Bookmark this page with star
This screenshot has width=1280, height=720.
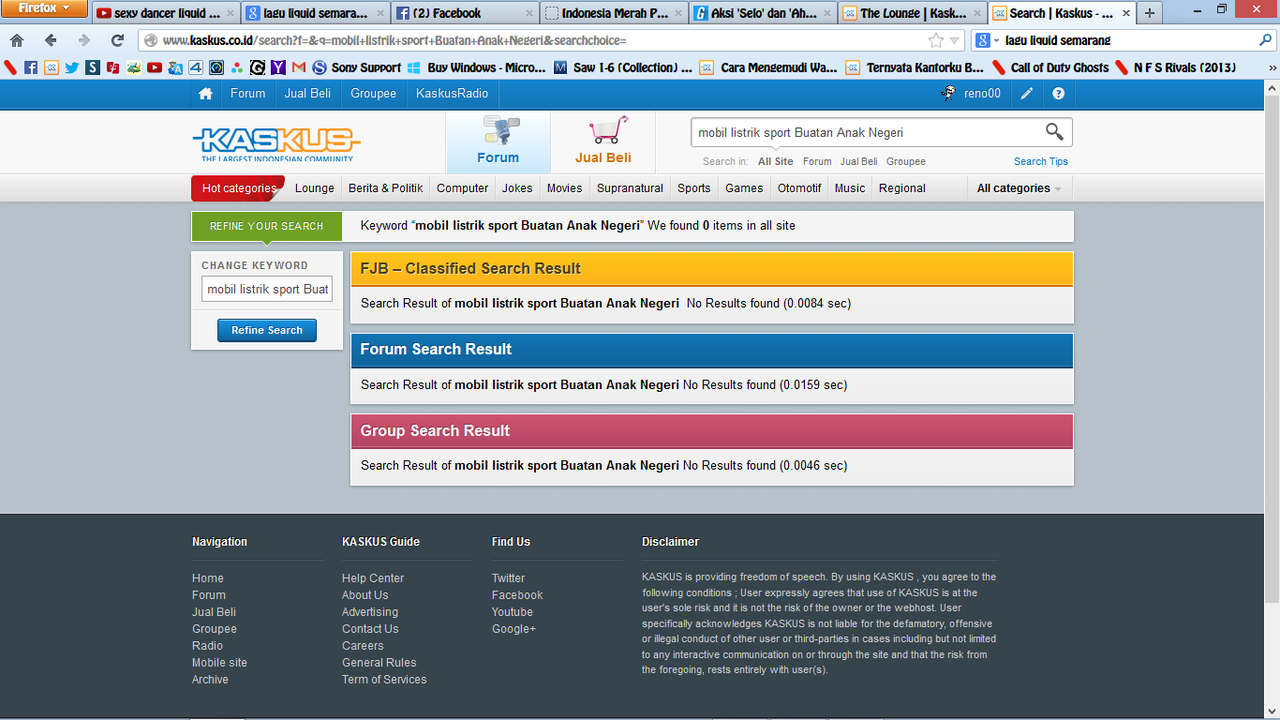[x=936, y=41]
